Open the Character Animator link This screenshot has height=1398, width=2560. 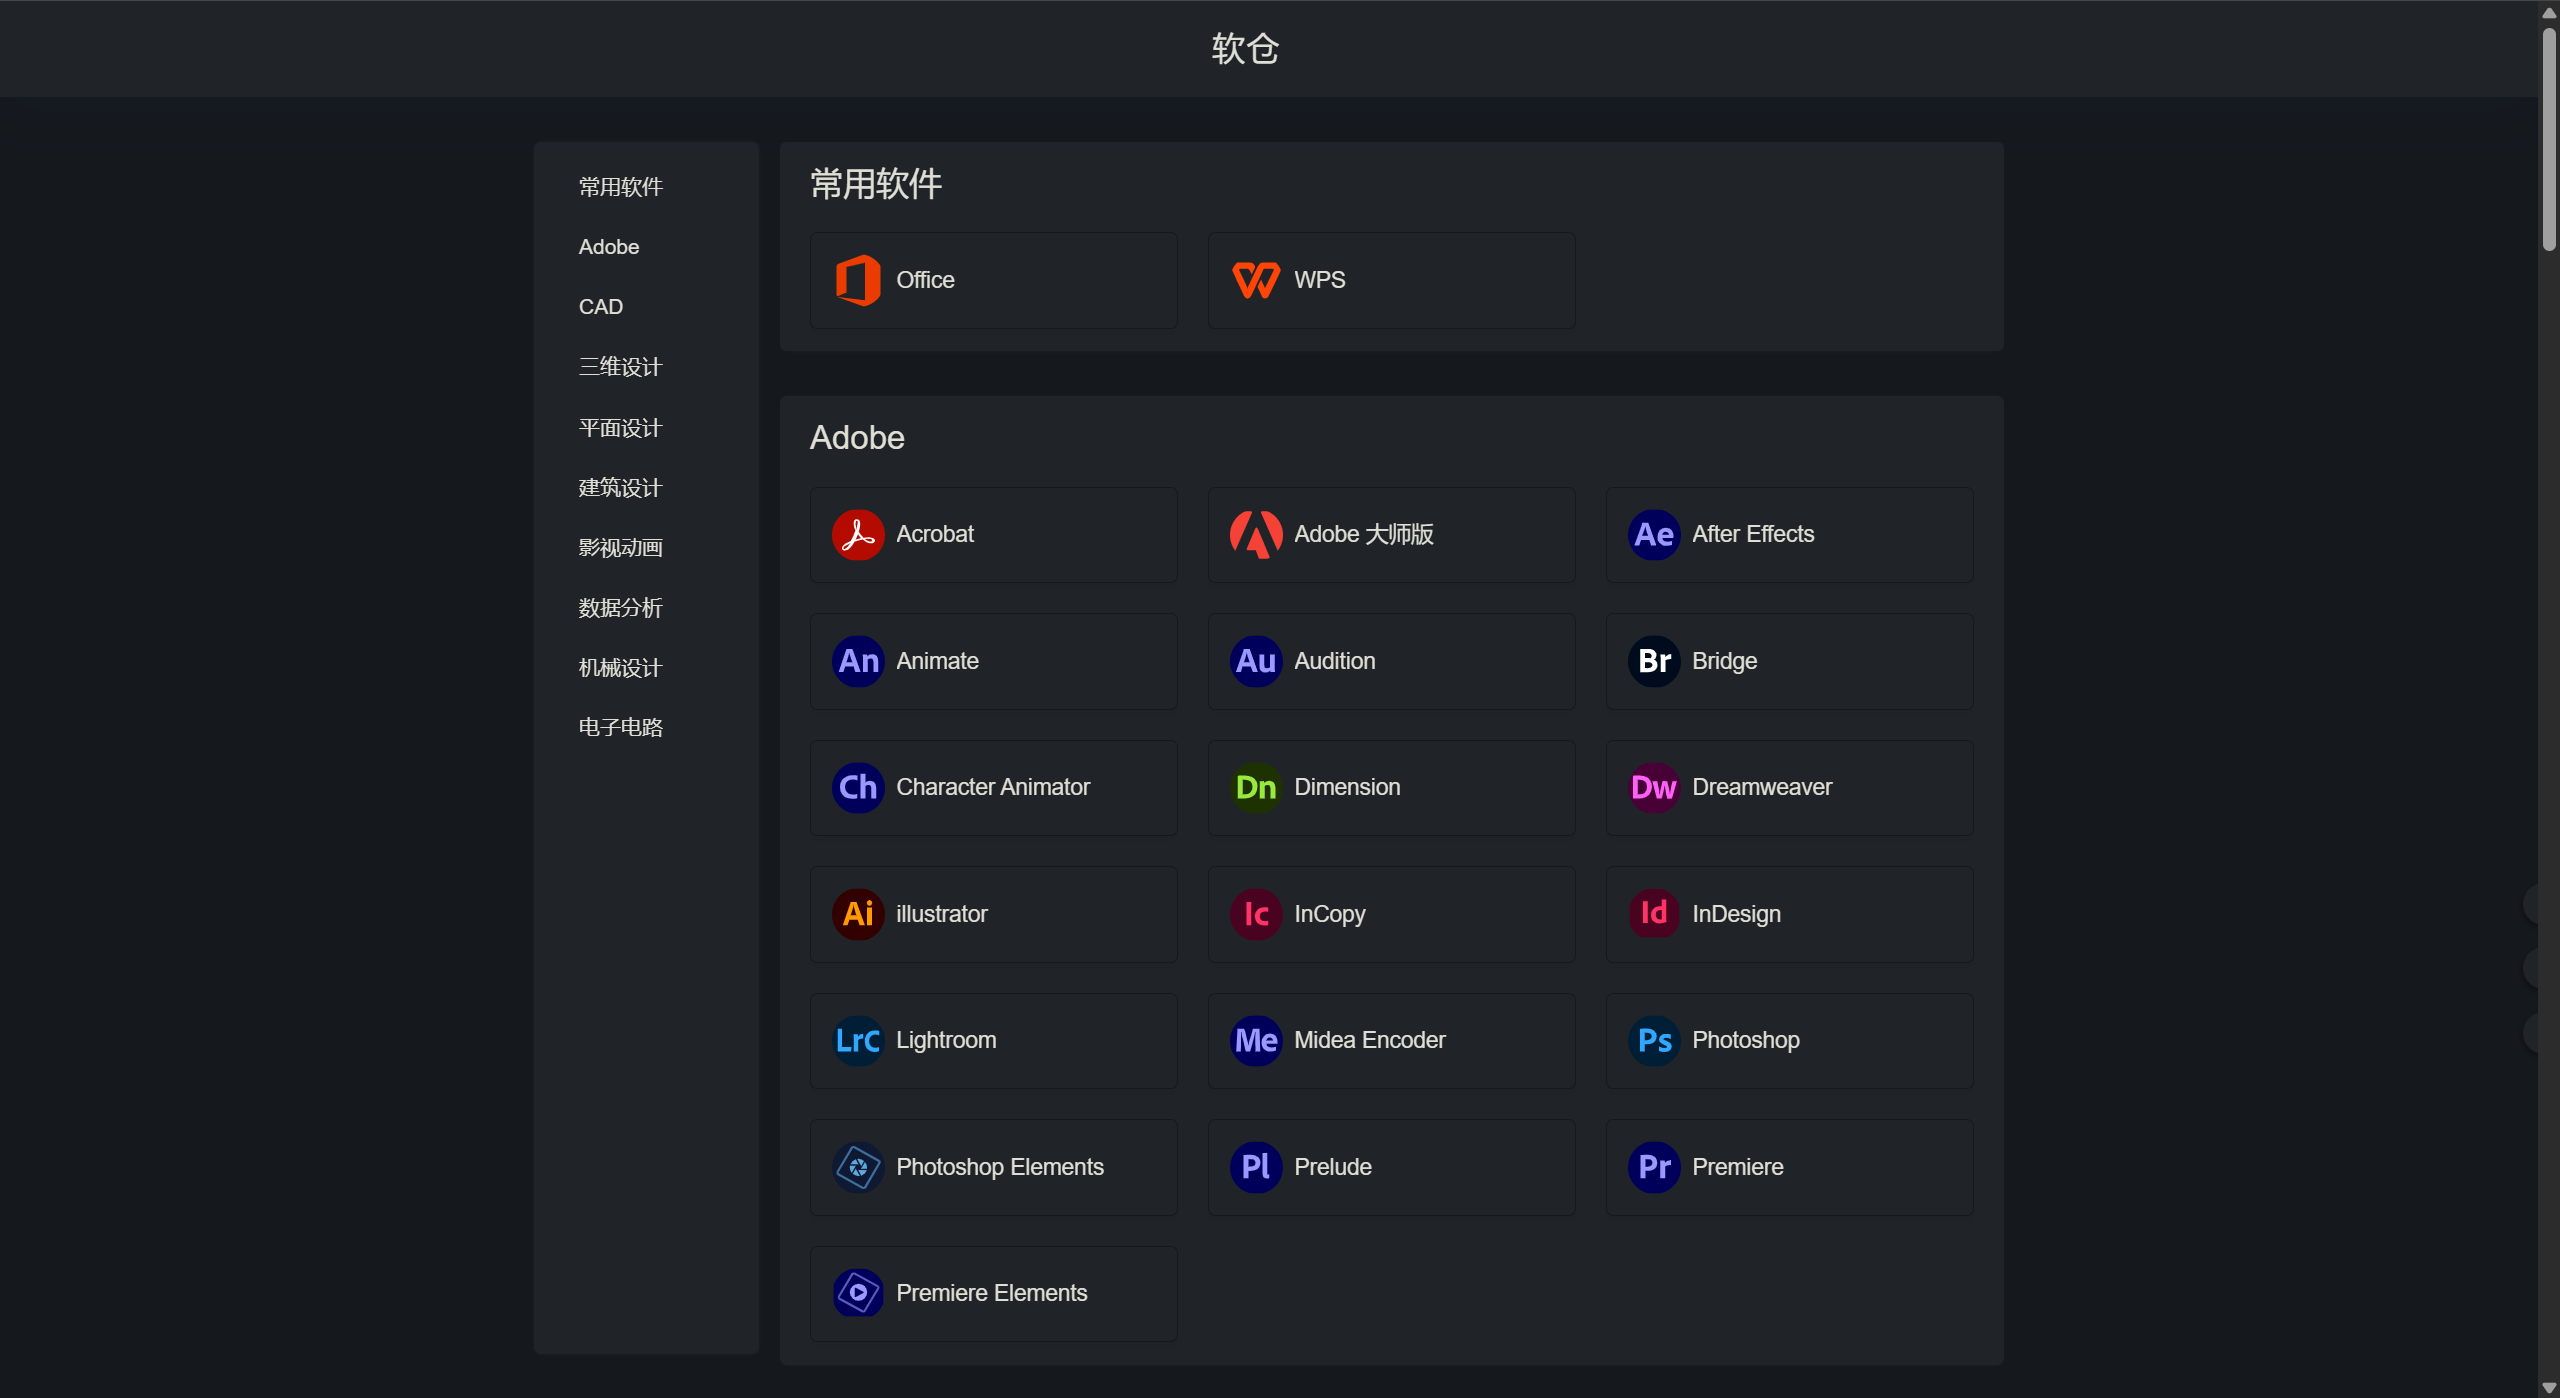(x=992, y=787)
